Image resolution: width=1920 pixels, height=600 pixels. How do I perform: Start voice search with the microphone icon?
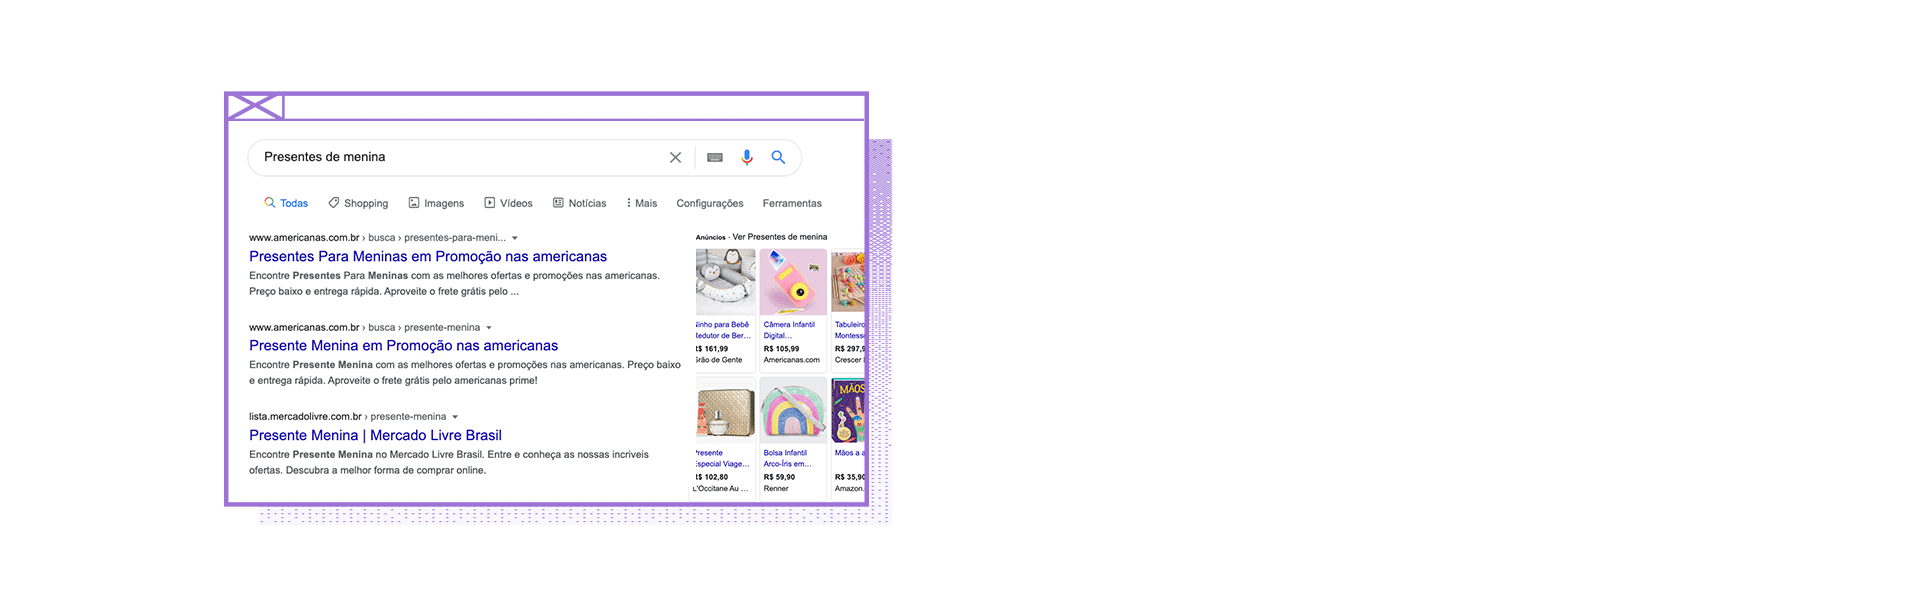tap(747, 158)
